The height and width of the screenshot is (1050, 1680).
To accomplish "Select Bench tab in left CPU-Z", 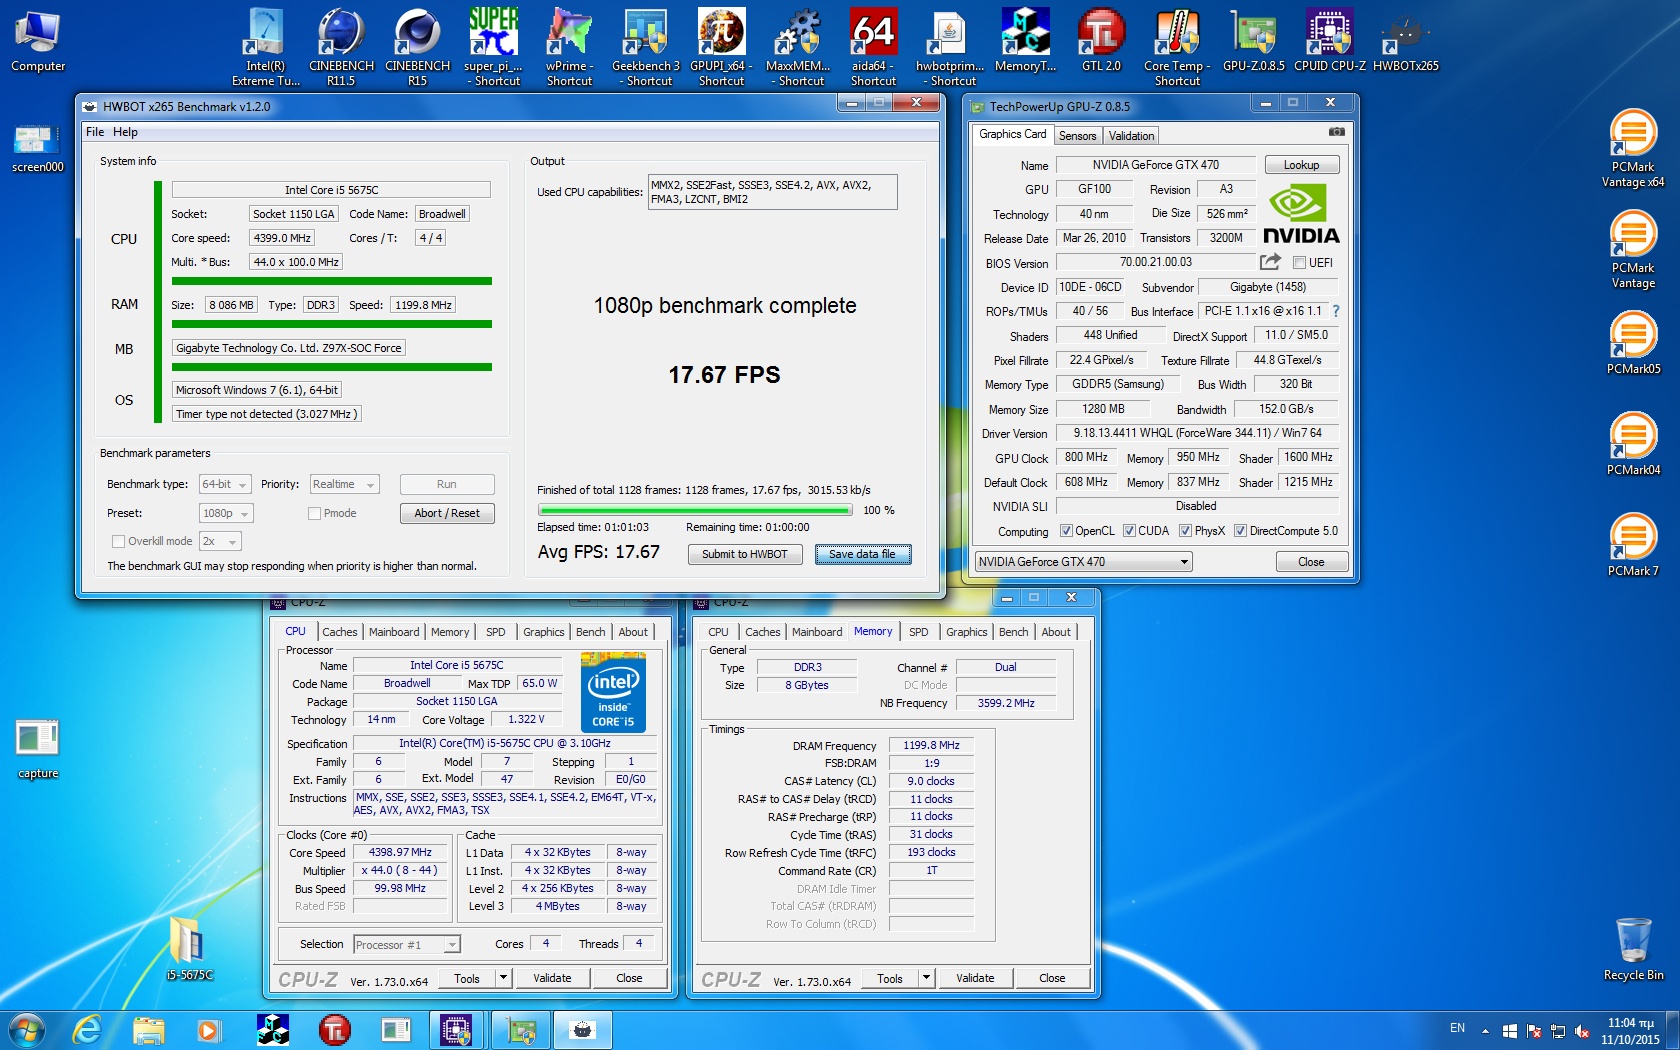I will [x=590, y=632].
